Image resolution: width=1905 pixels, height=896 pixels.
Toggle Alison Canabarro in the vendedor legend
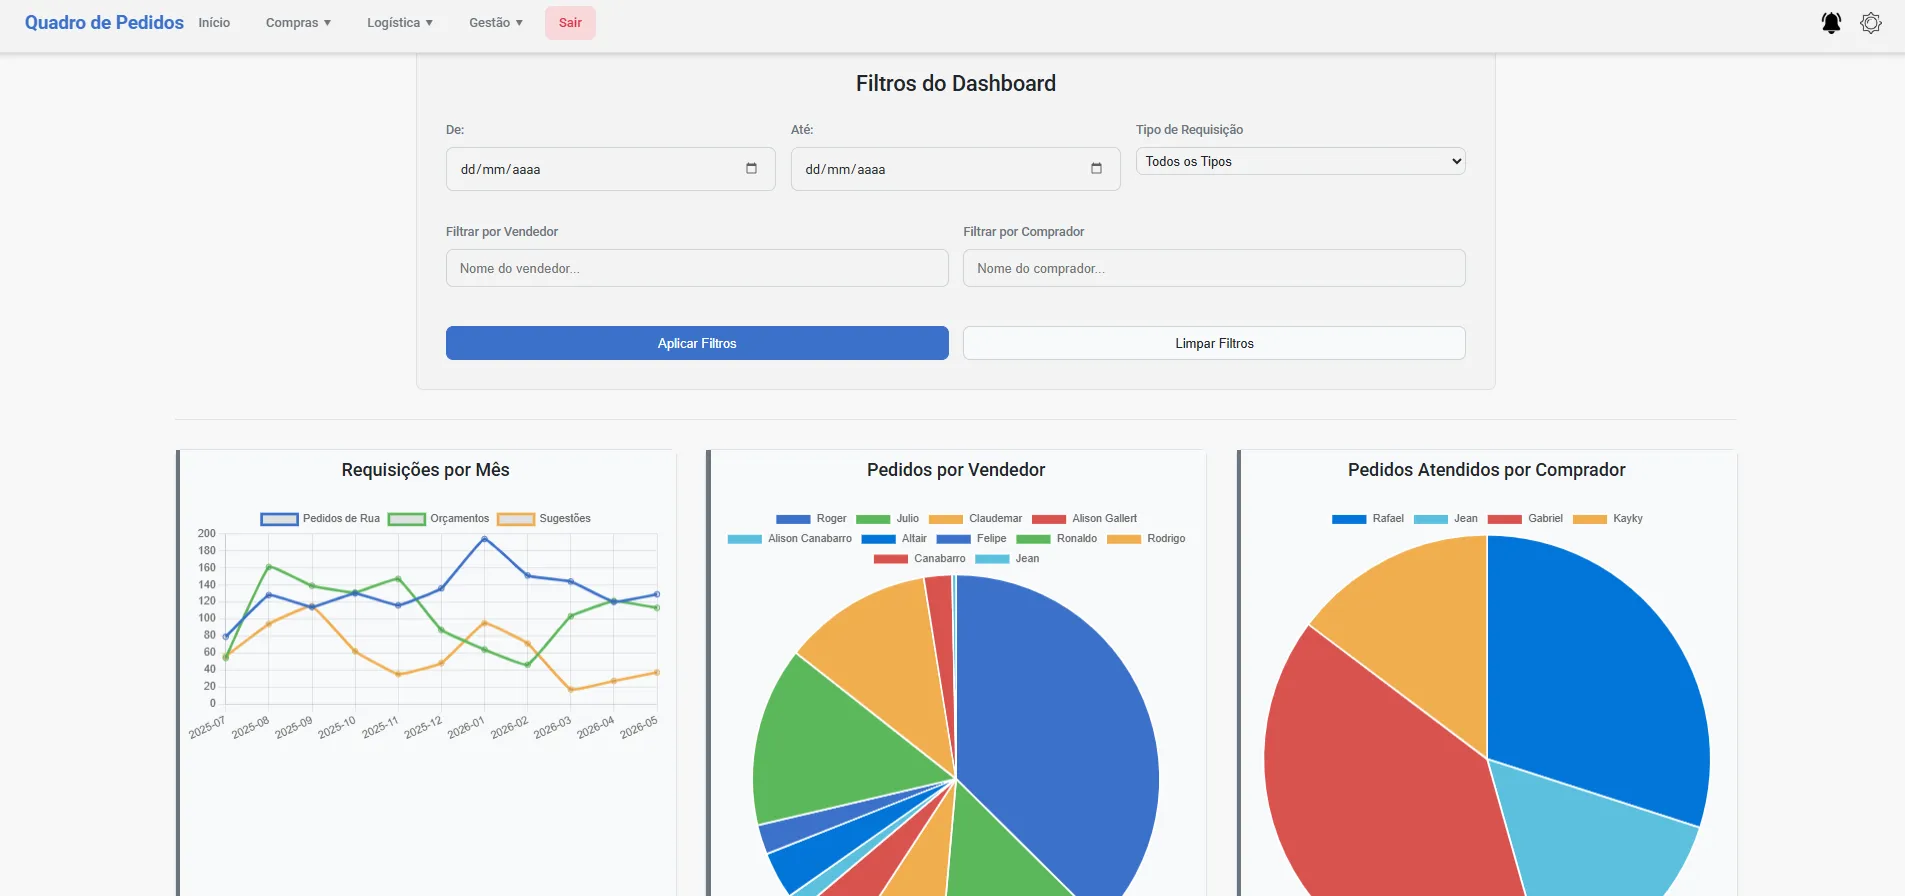click(790, 539)
